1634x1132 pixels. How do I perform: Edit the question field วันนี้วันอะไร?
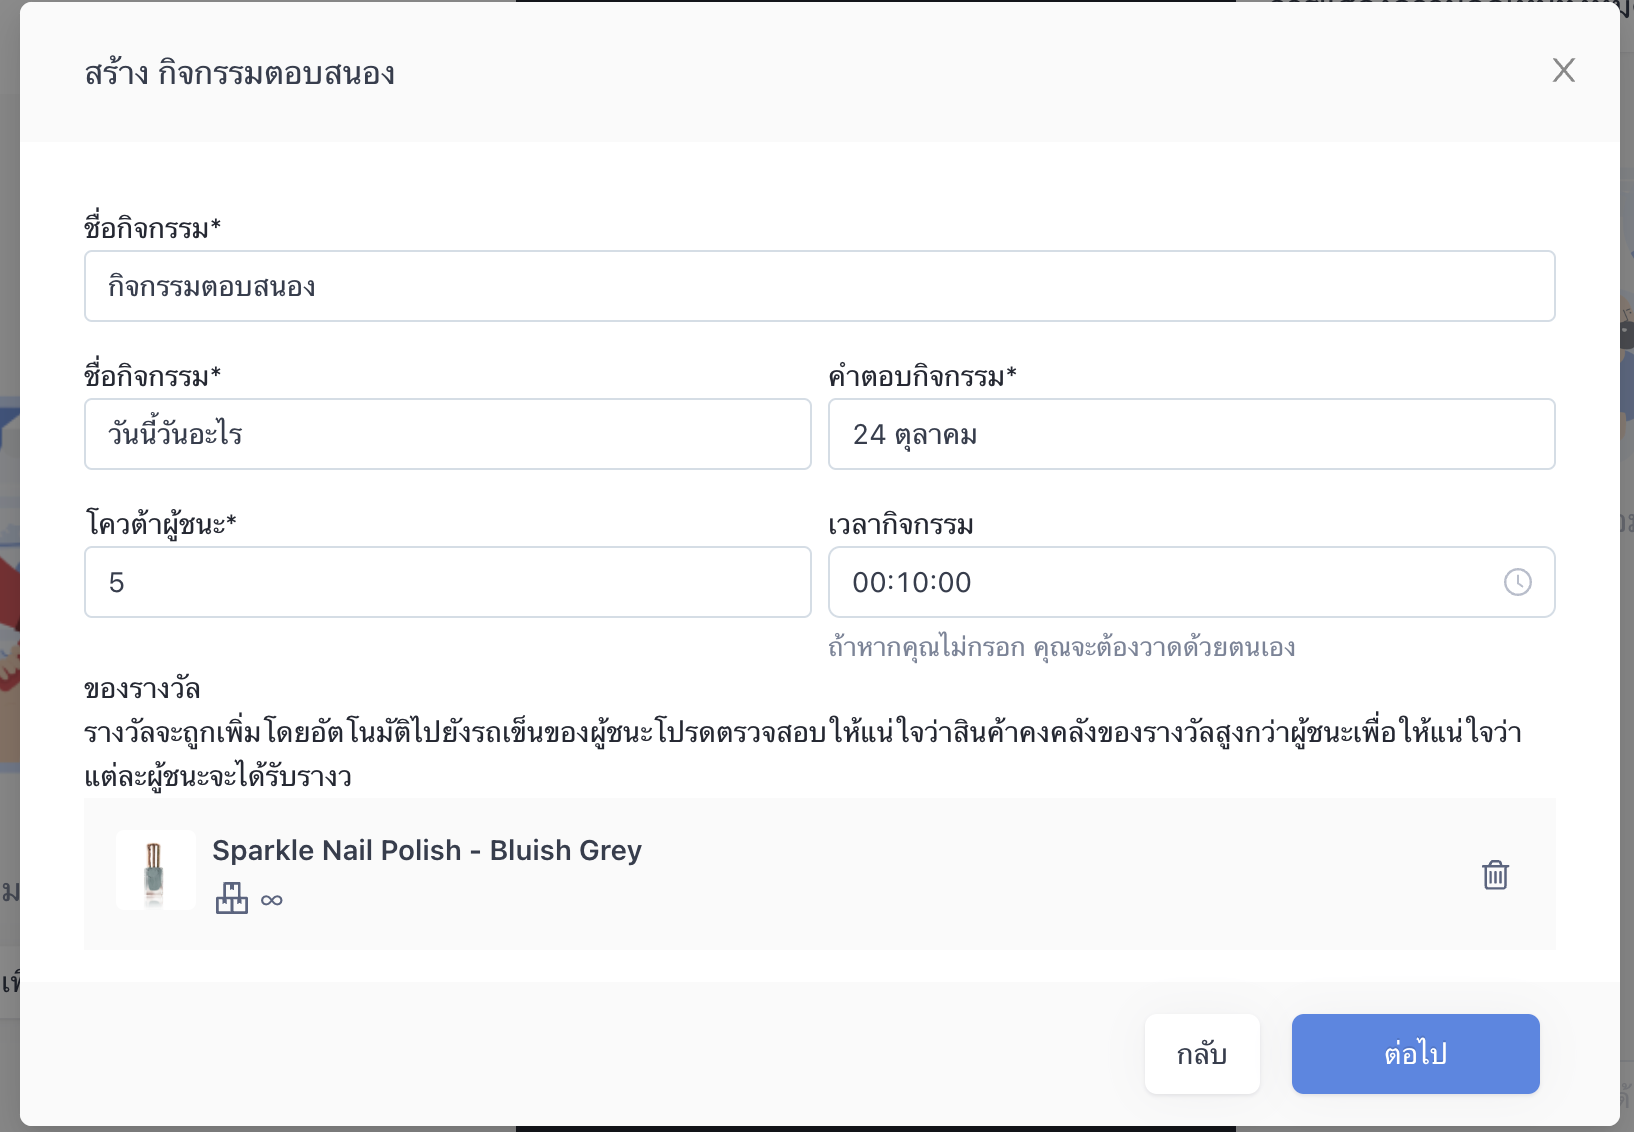tap(448, 434)
